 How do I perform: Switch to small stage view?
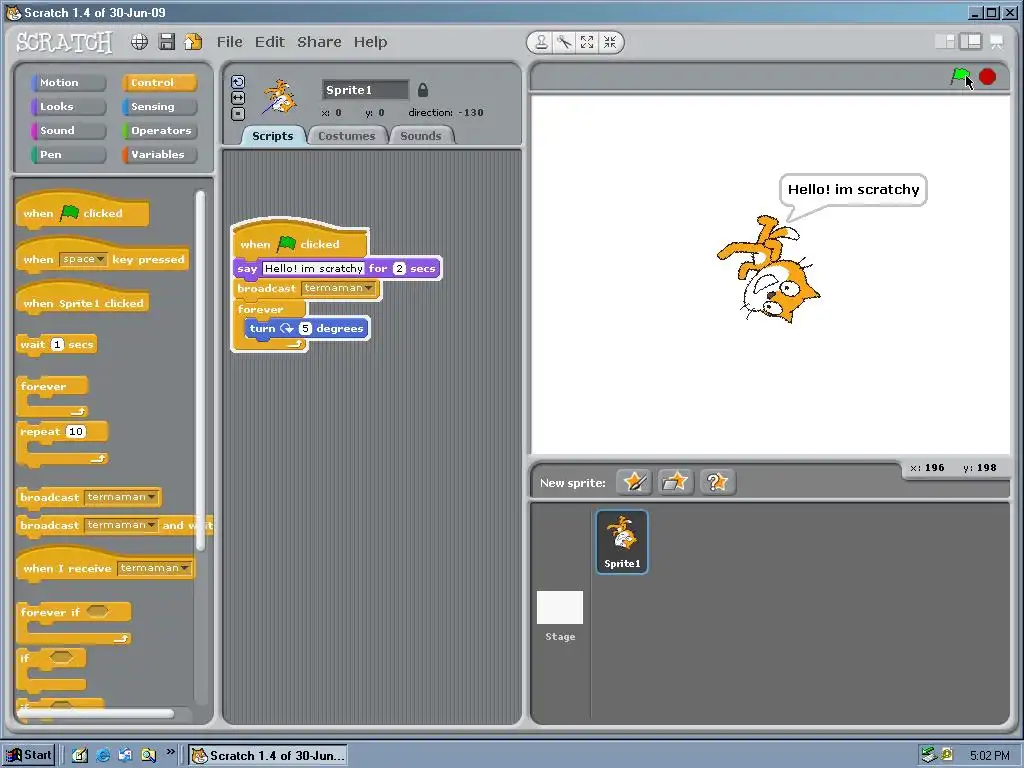click(945, 42)
